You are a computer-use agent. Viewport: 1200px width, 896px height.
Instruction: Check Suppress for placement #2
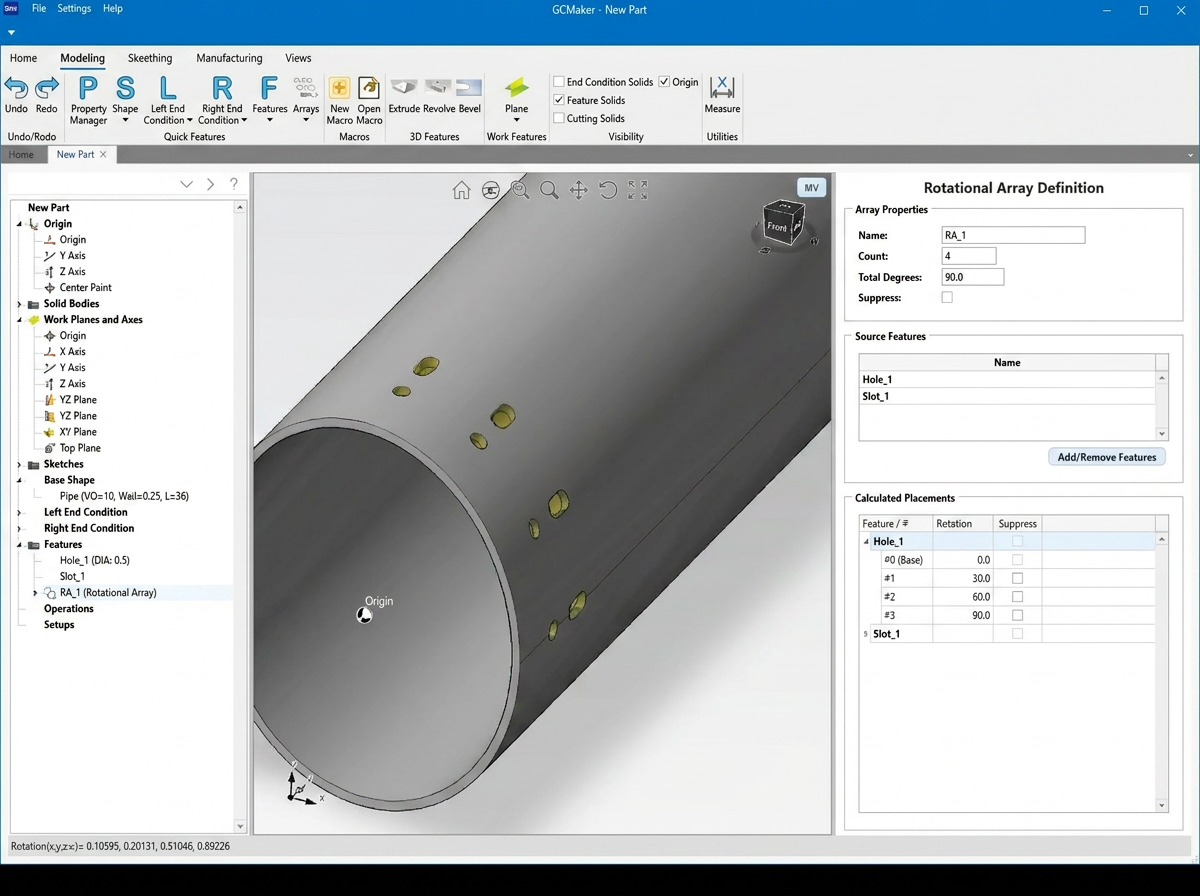click(x=1017, y=597)
